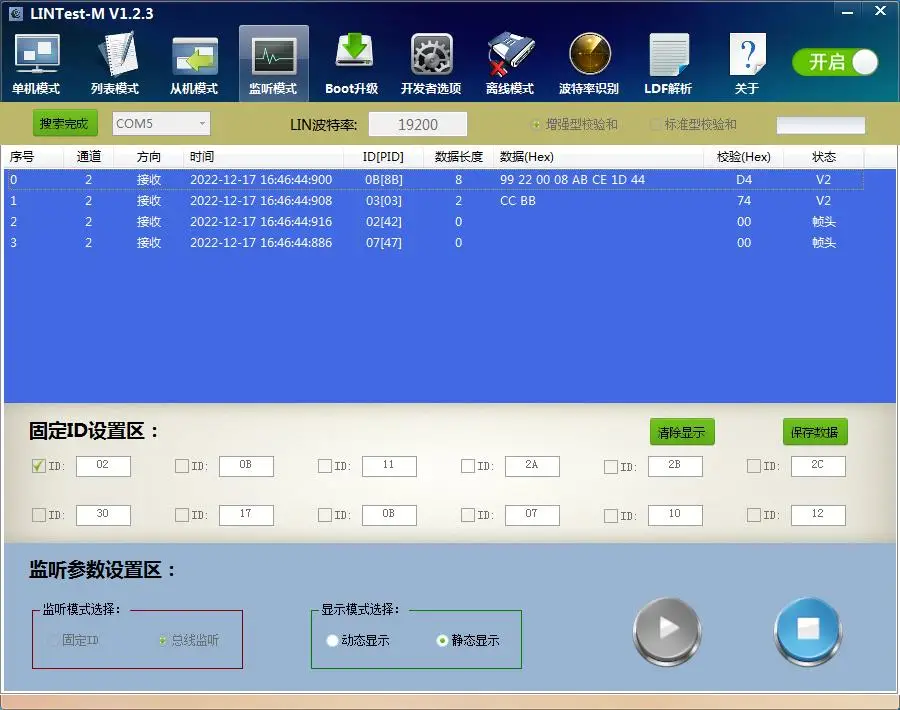Click the 关于 about icon
This screenshot has height=710, width=900.
(746, 63)
